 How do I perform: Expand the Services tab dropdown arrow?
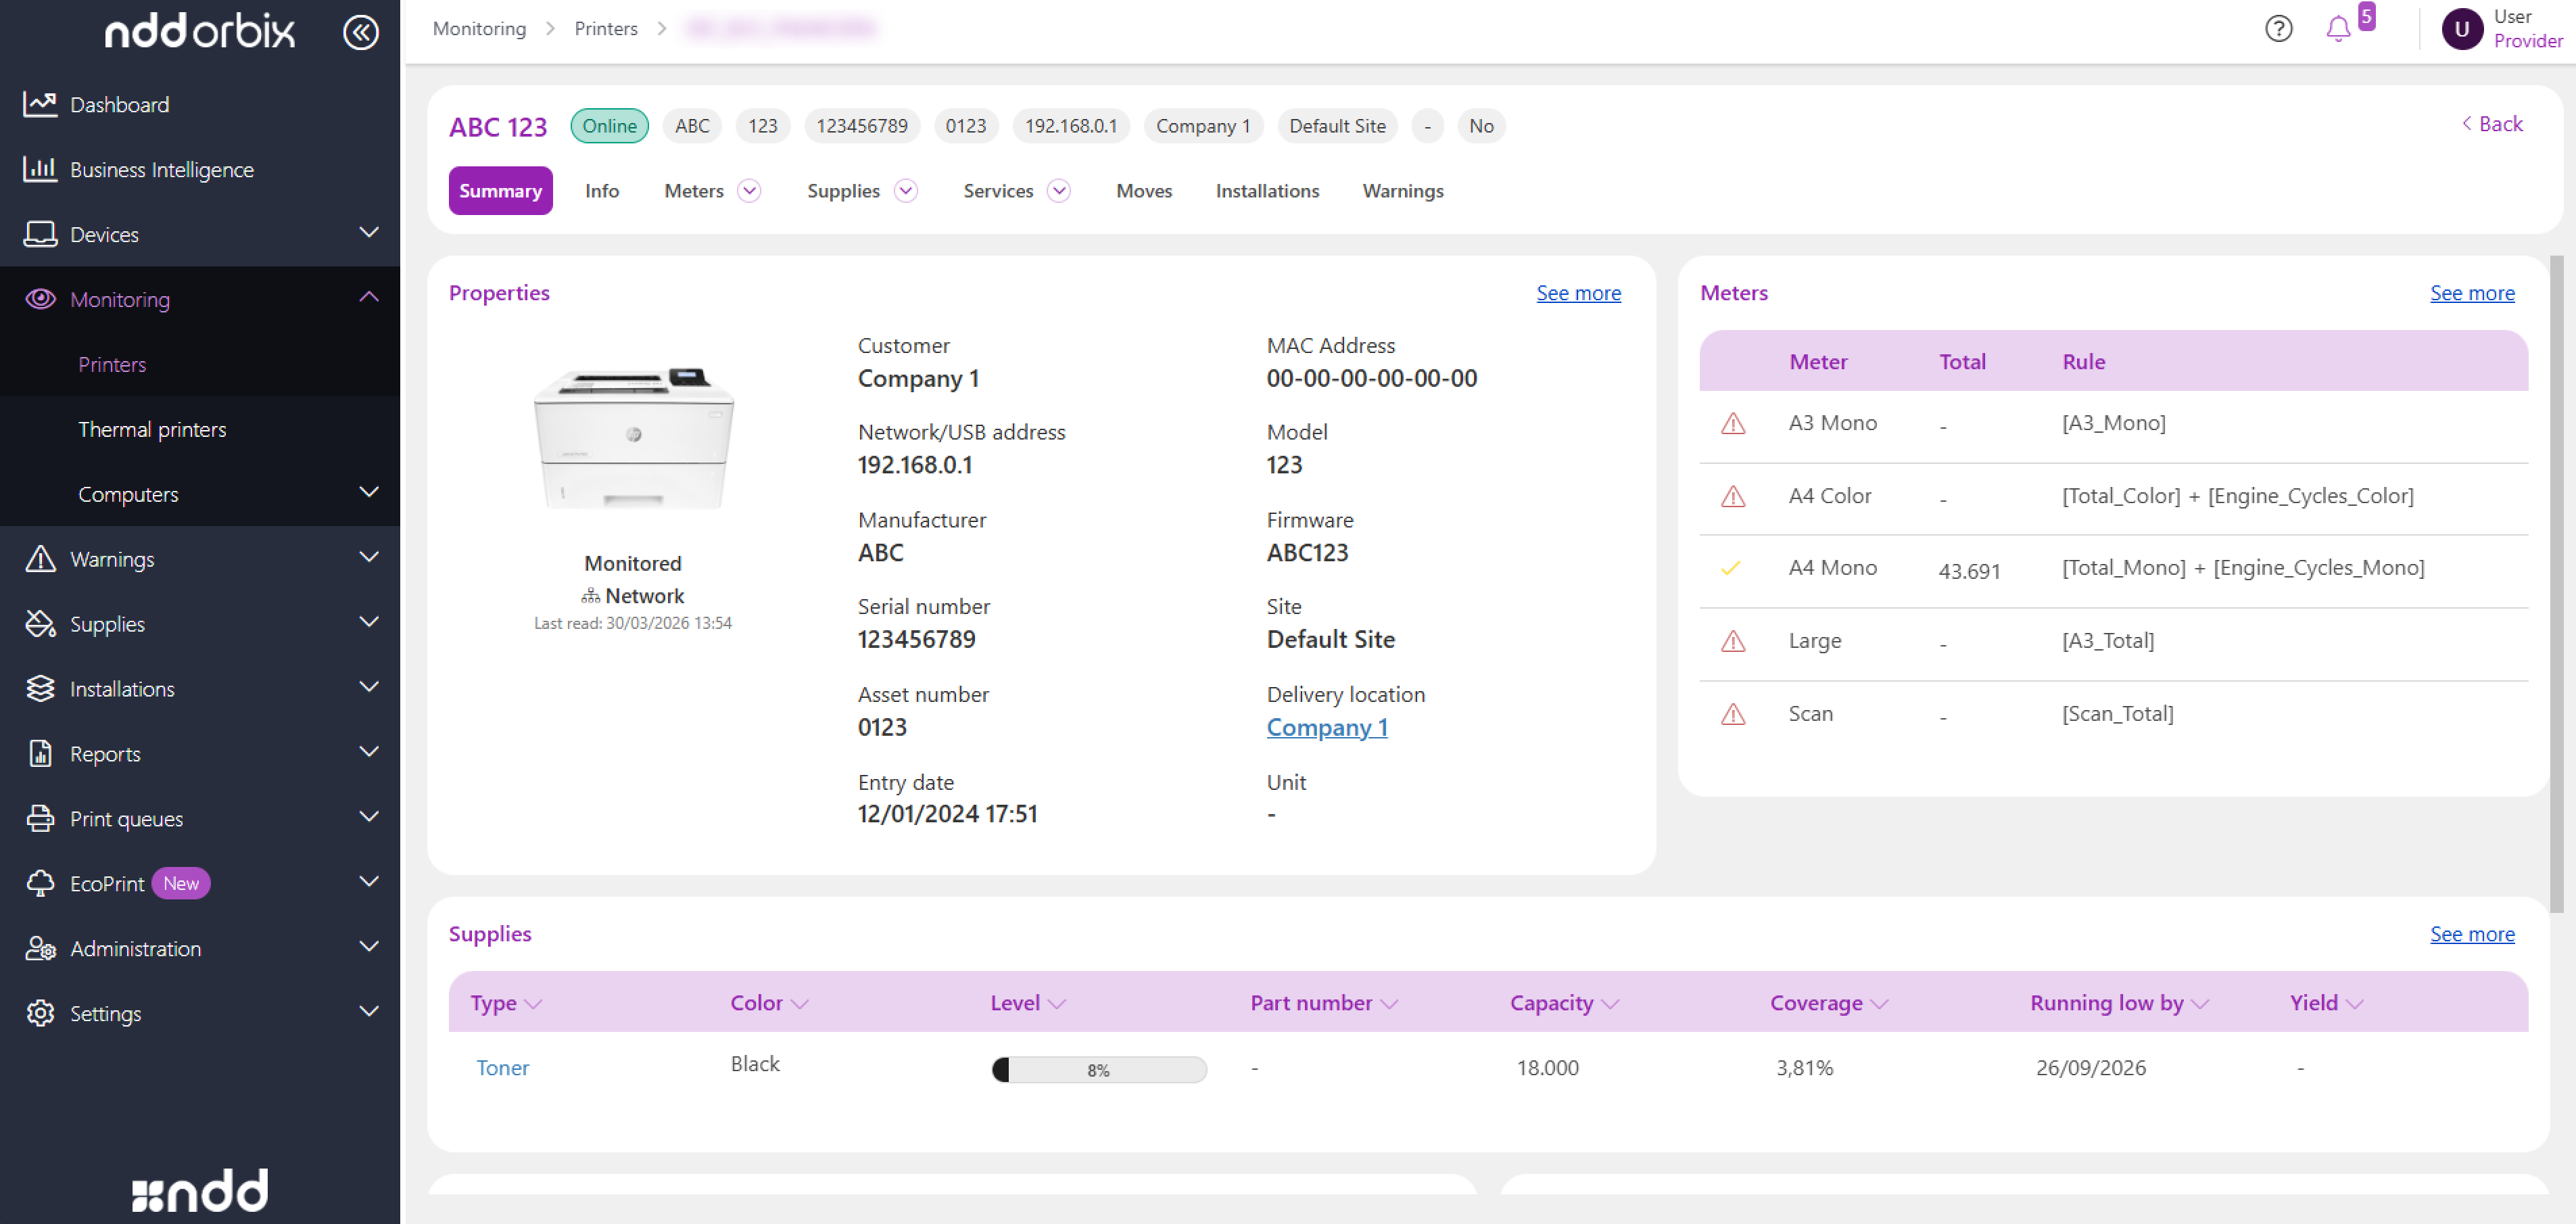[1058, 191]
